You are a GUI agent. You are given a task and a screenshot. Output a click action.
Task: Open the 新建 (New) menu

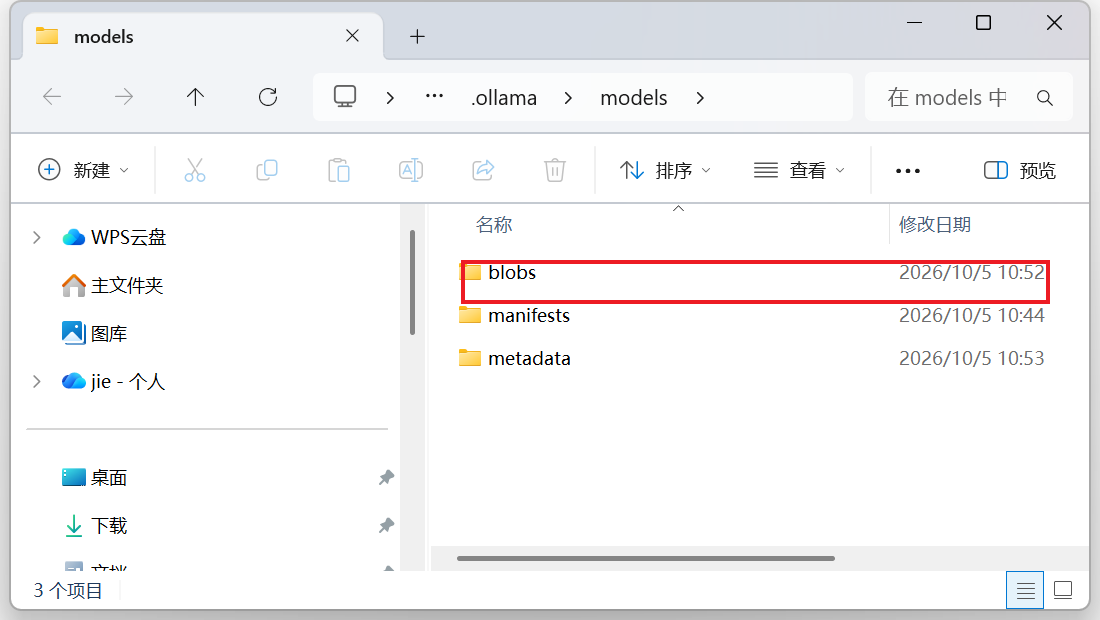tap(83, 170)
